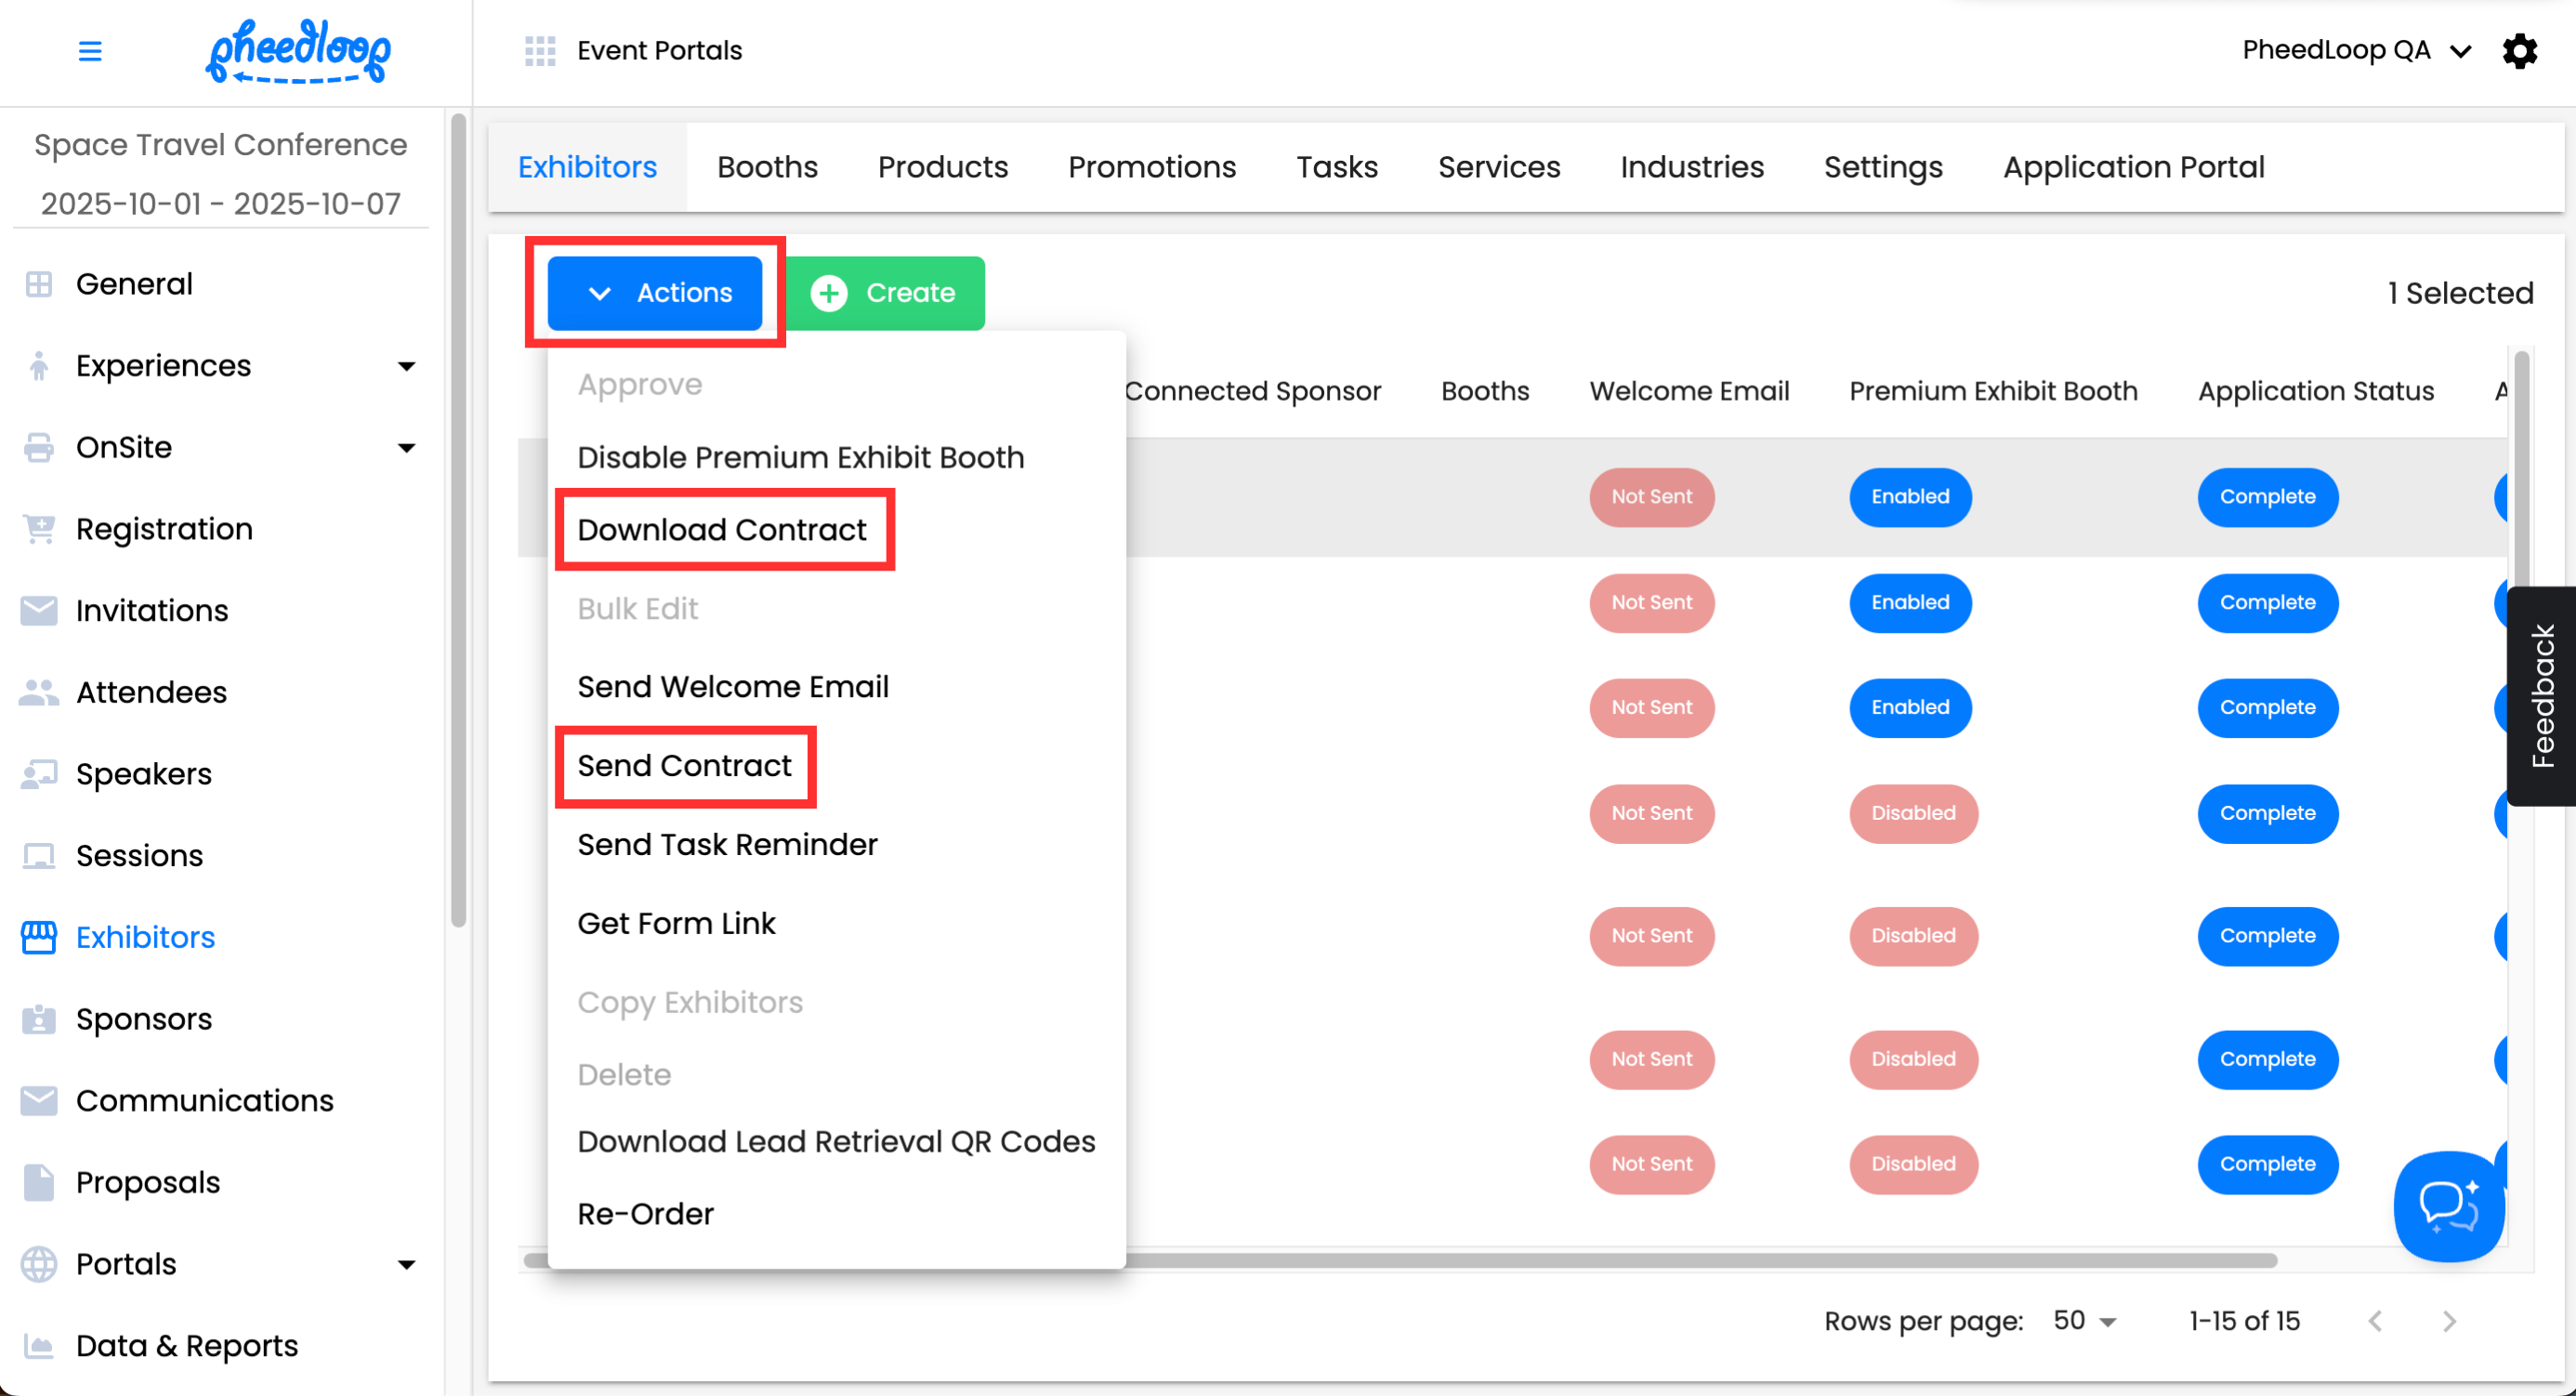Click the hamburger menu icon

coord(90,50)
